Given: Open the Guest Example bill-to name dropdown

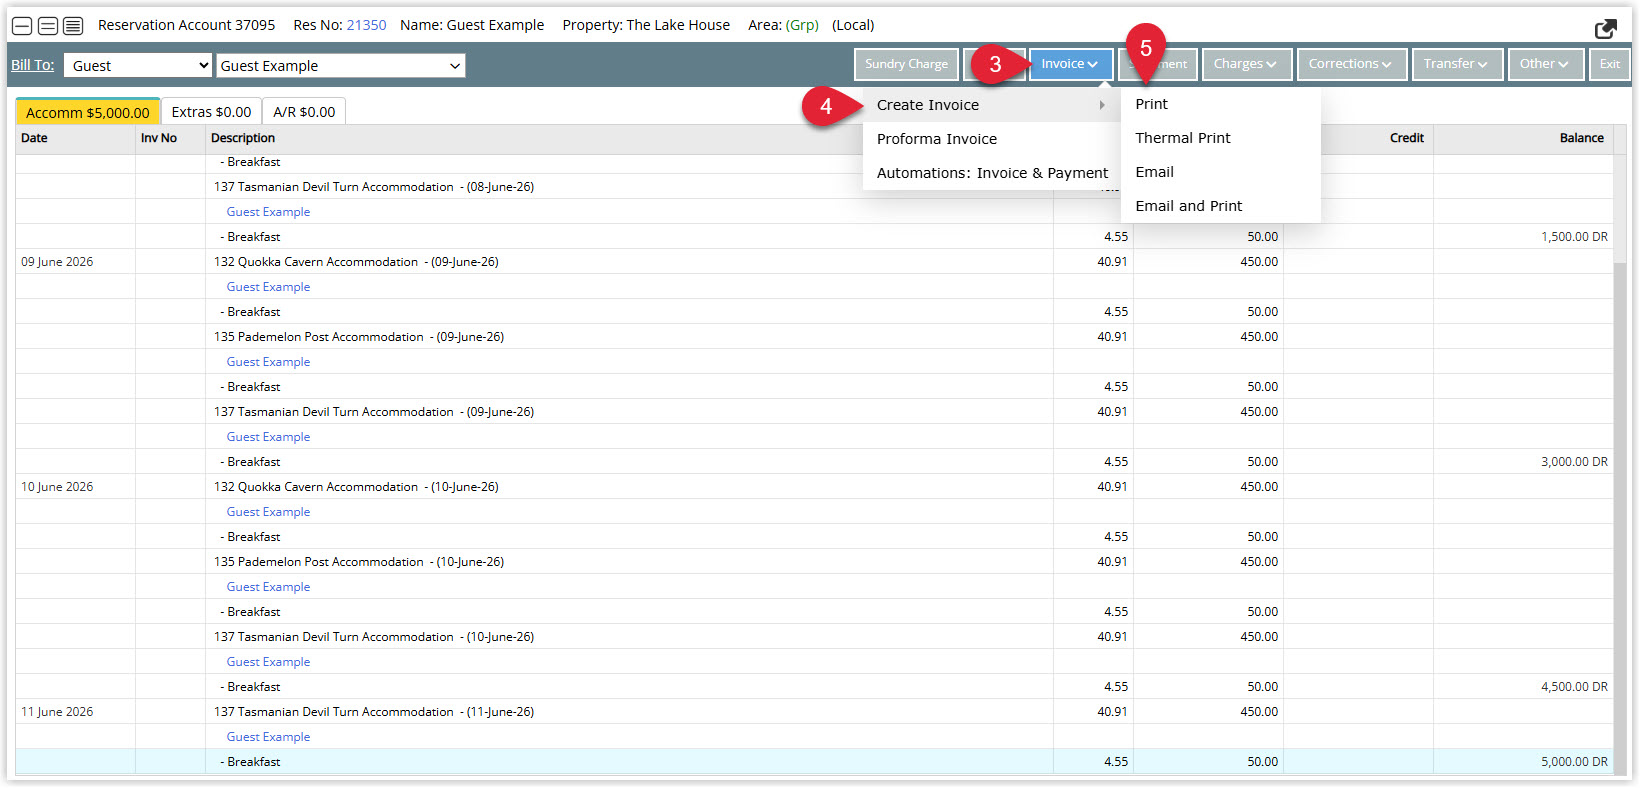Looking at the screenshot, I should pyautogui.click(x=340, y=66).
